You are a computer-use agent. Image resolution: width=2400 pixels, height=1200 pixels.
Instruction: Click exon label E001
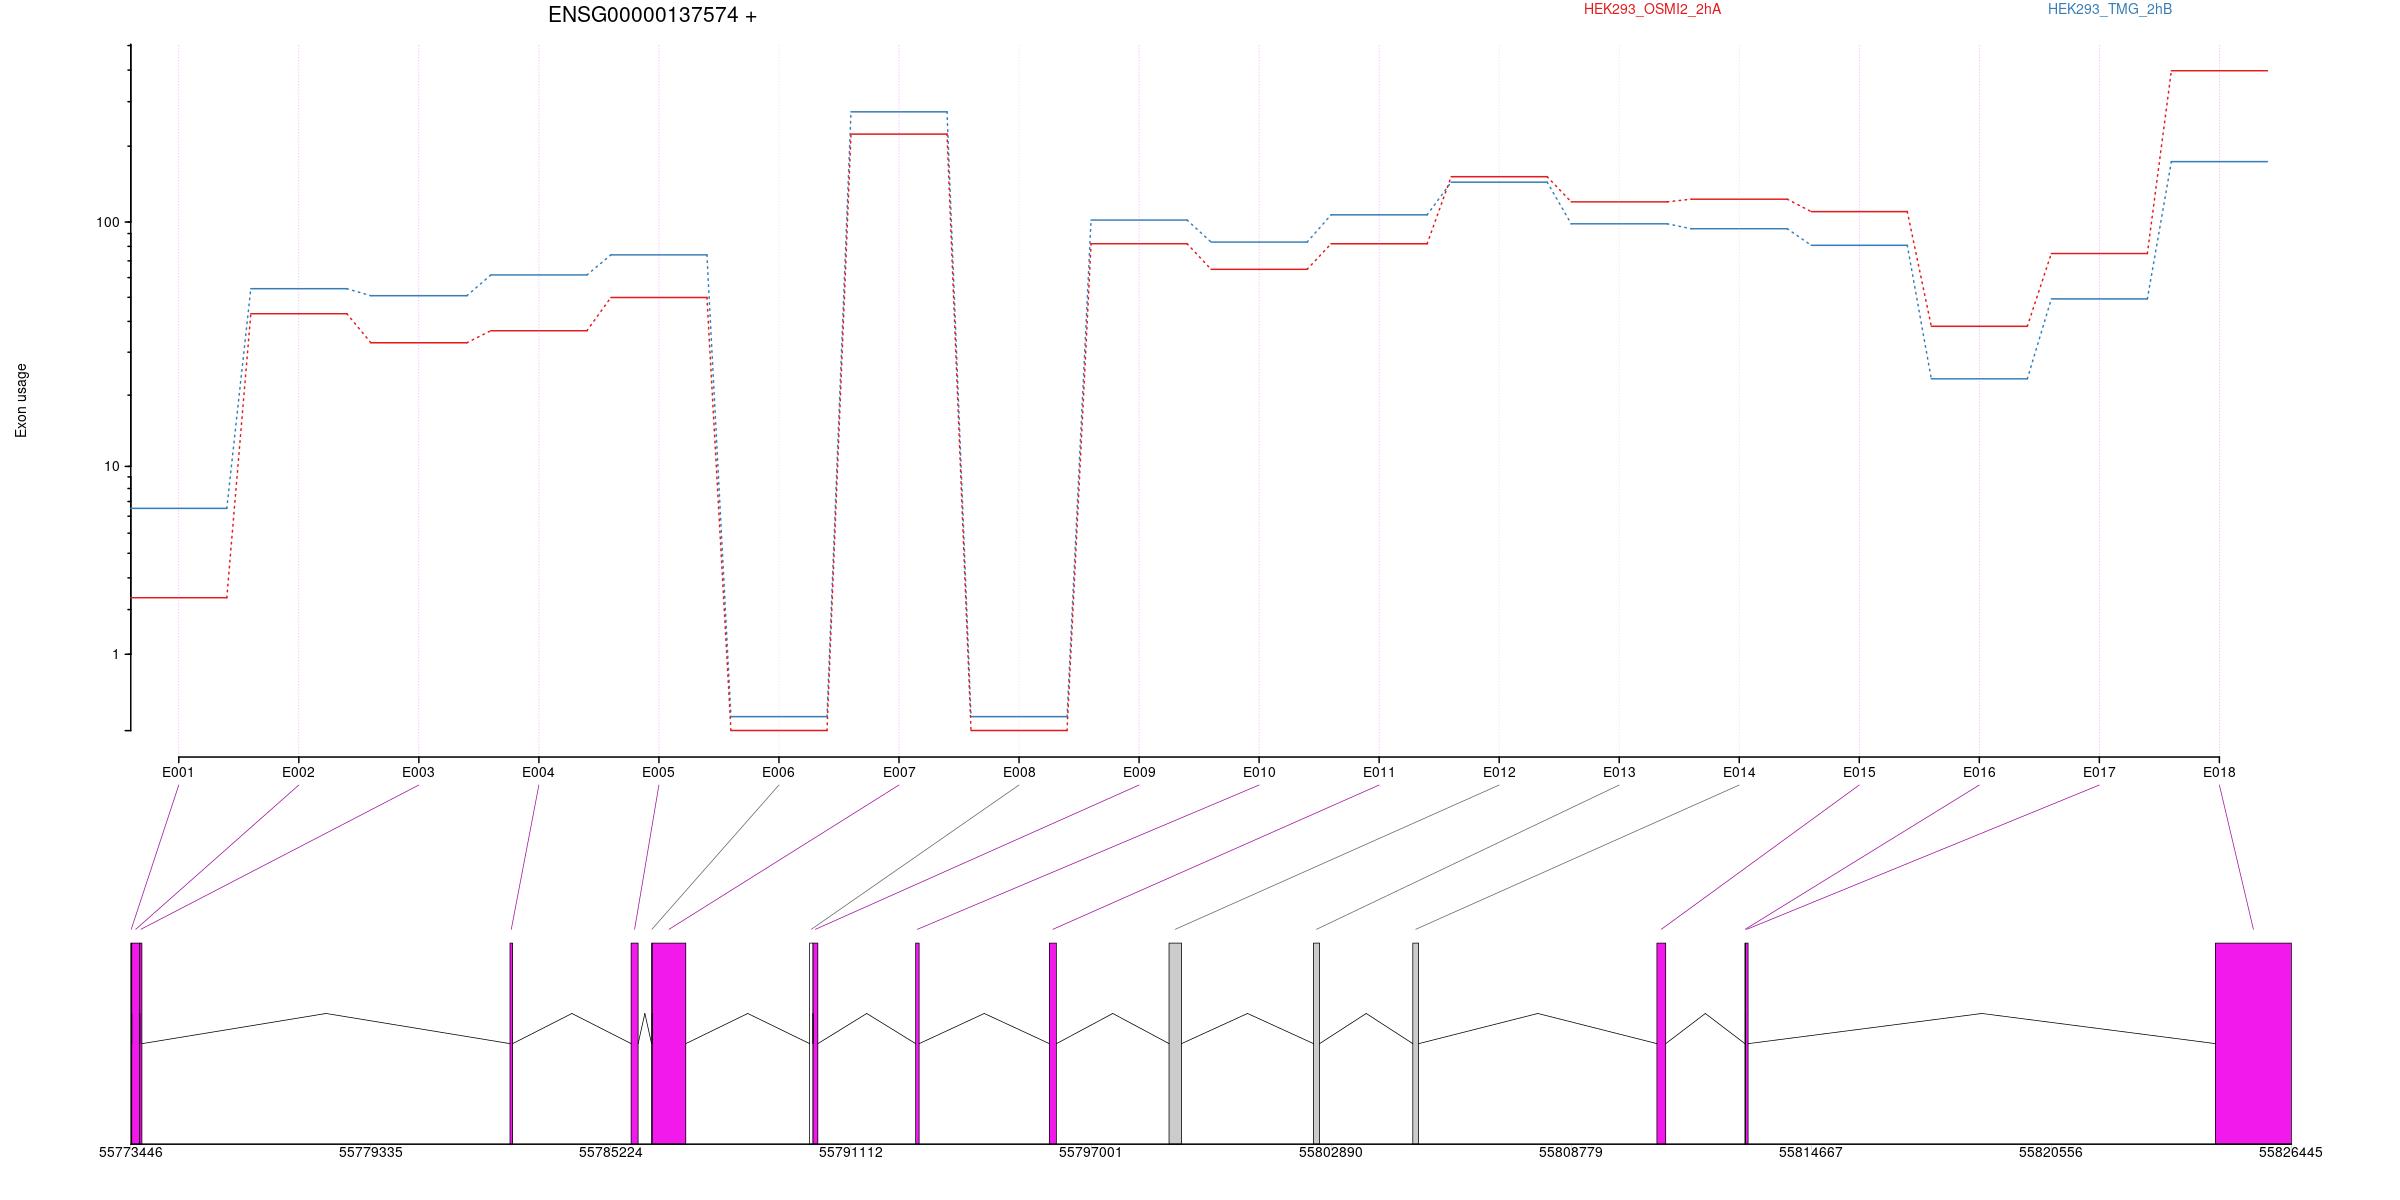178,772
